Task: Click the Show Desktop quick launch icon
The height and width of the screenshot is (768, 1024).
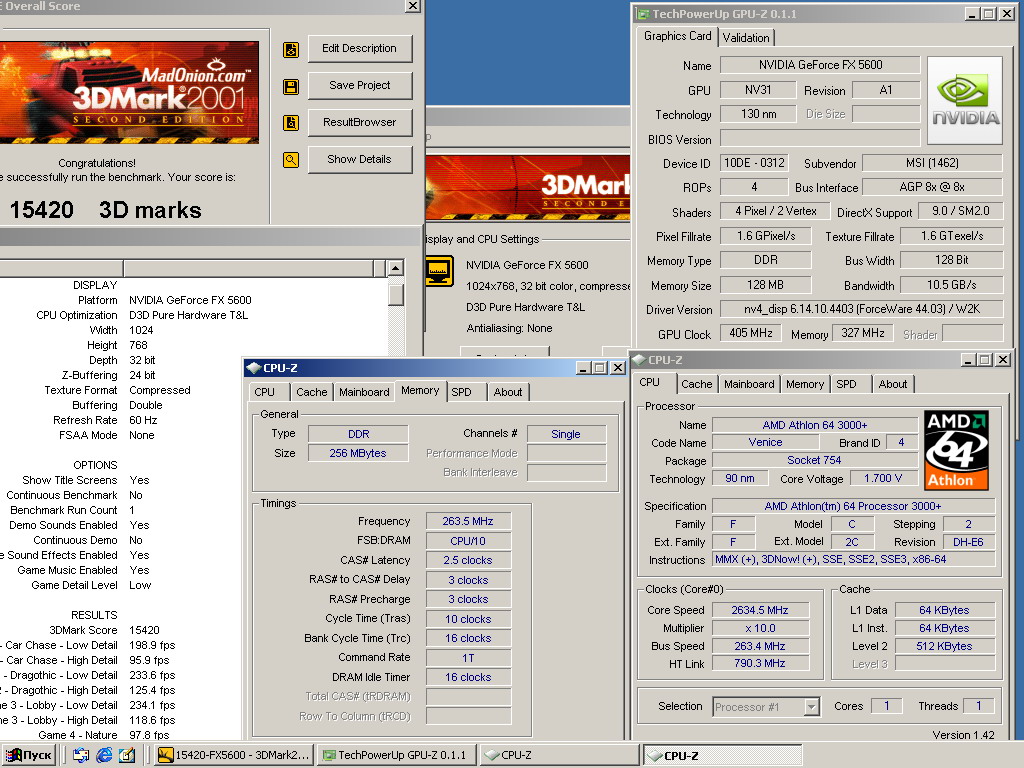Action: click(81, 755)
